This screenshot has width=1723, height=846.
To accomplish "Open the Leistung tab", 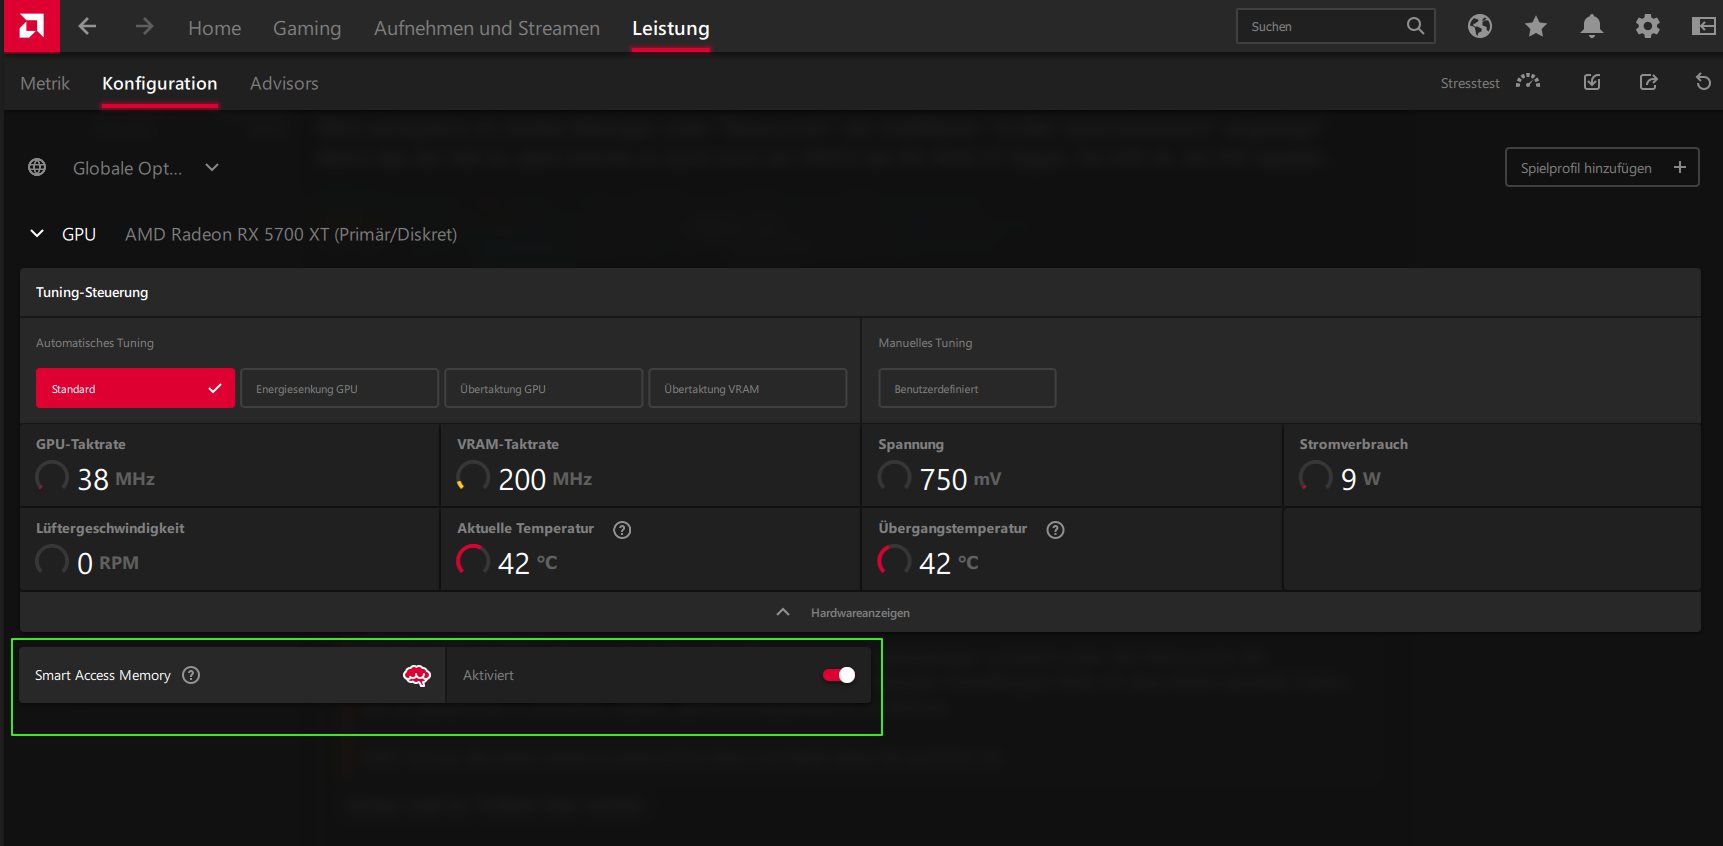I will [671, 28].
